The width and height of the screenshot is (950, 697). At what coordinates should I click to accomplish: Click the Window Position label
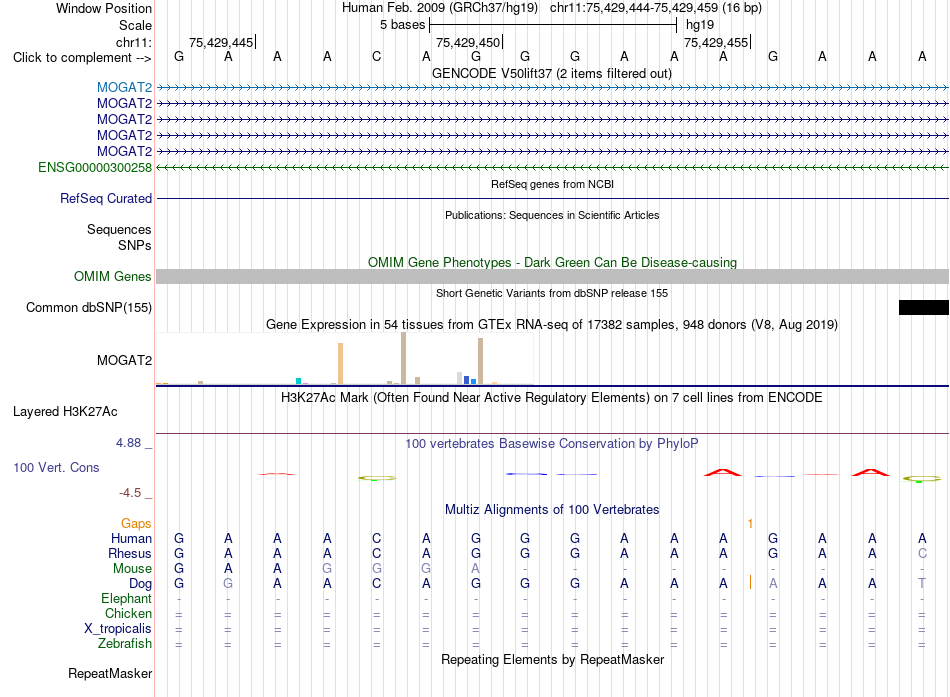[104, 8]
